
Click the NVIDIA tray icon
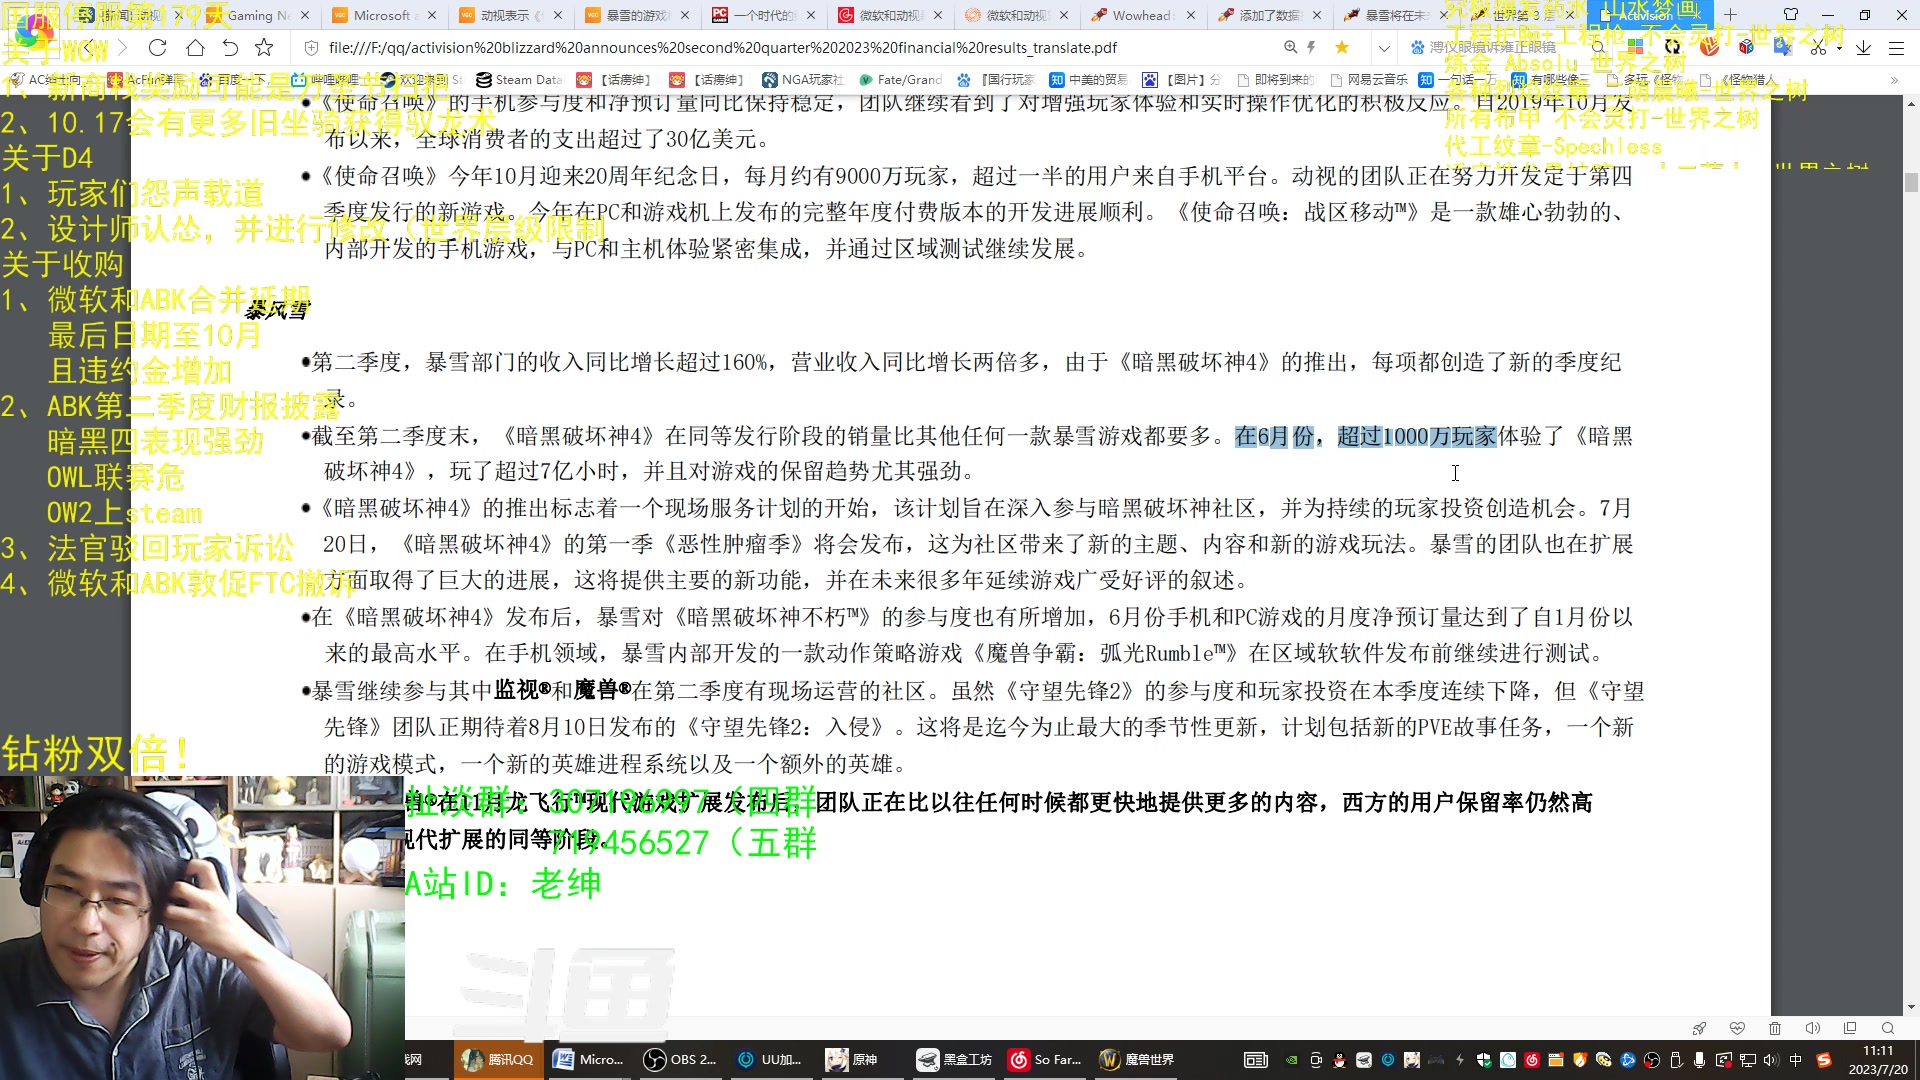pos(1291,1060)
